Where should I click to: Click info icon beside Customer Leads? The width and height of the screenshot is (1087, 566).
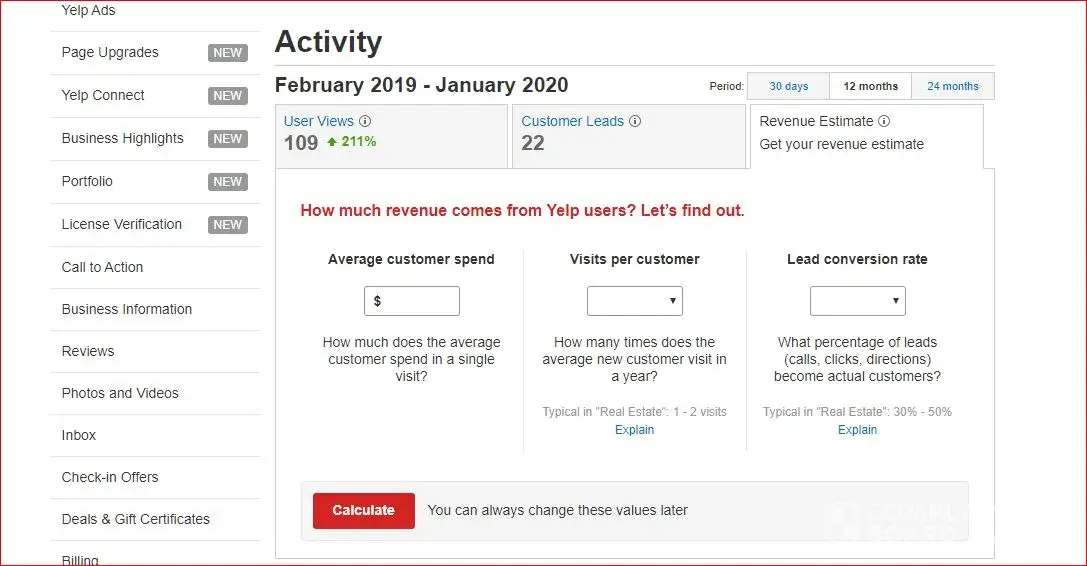tap(635, 121)
